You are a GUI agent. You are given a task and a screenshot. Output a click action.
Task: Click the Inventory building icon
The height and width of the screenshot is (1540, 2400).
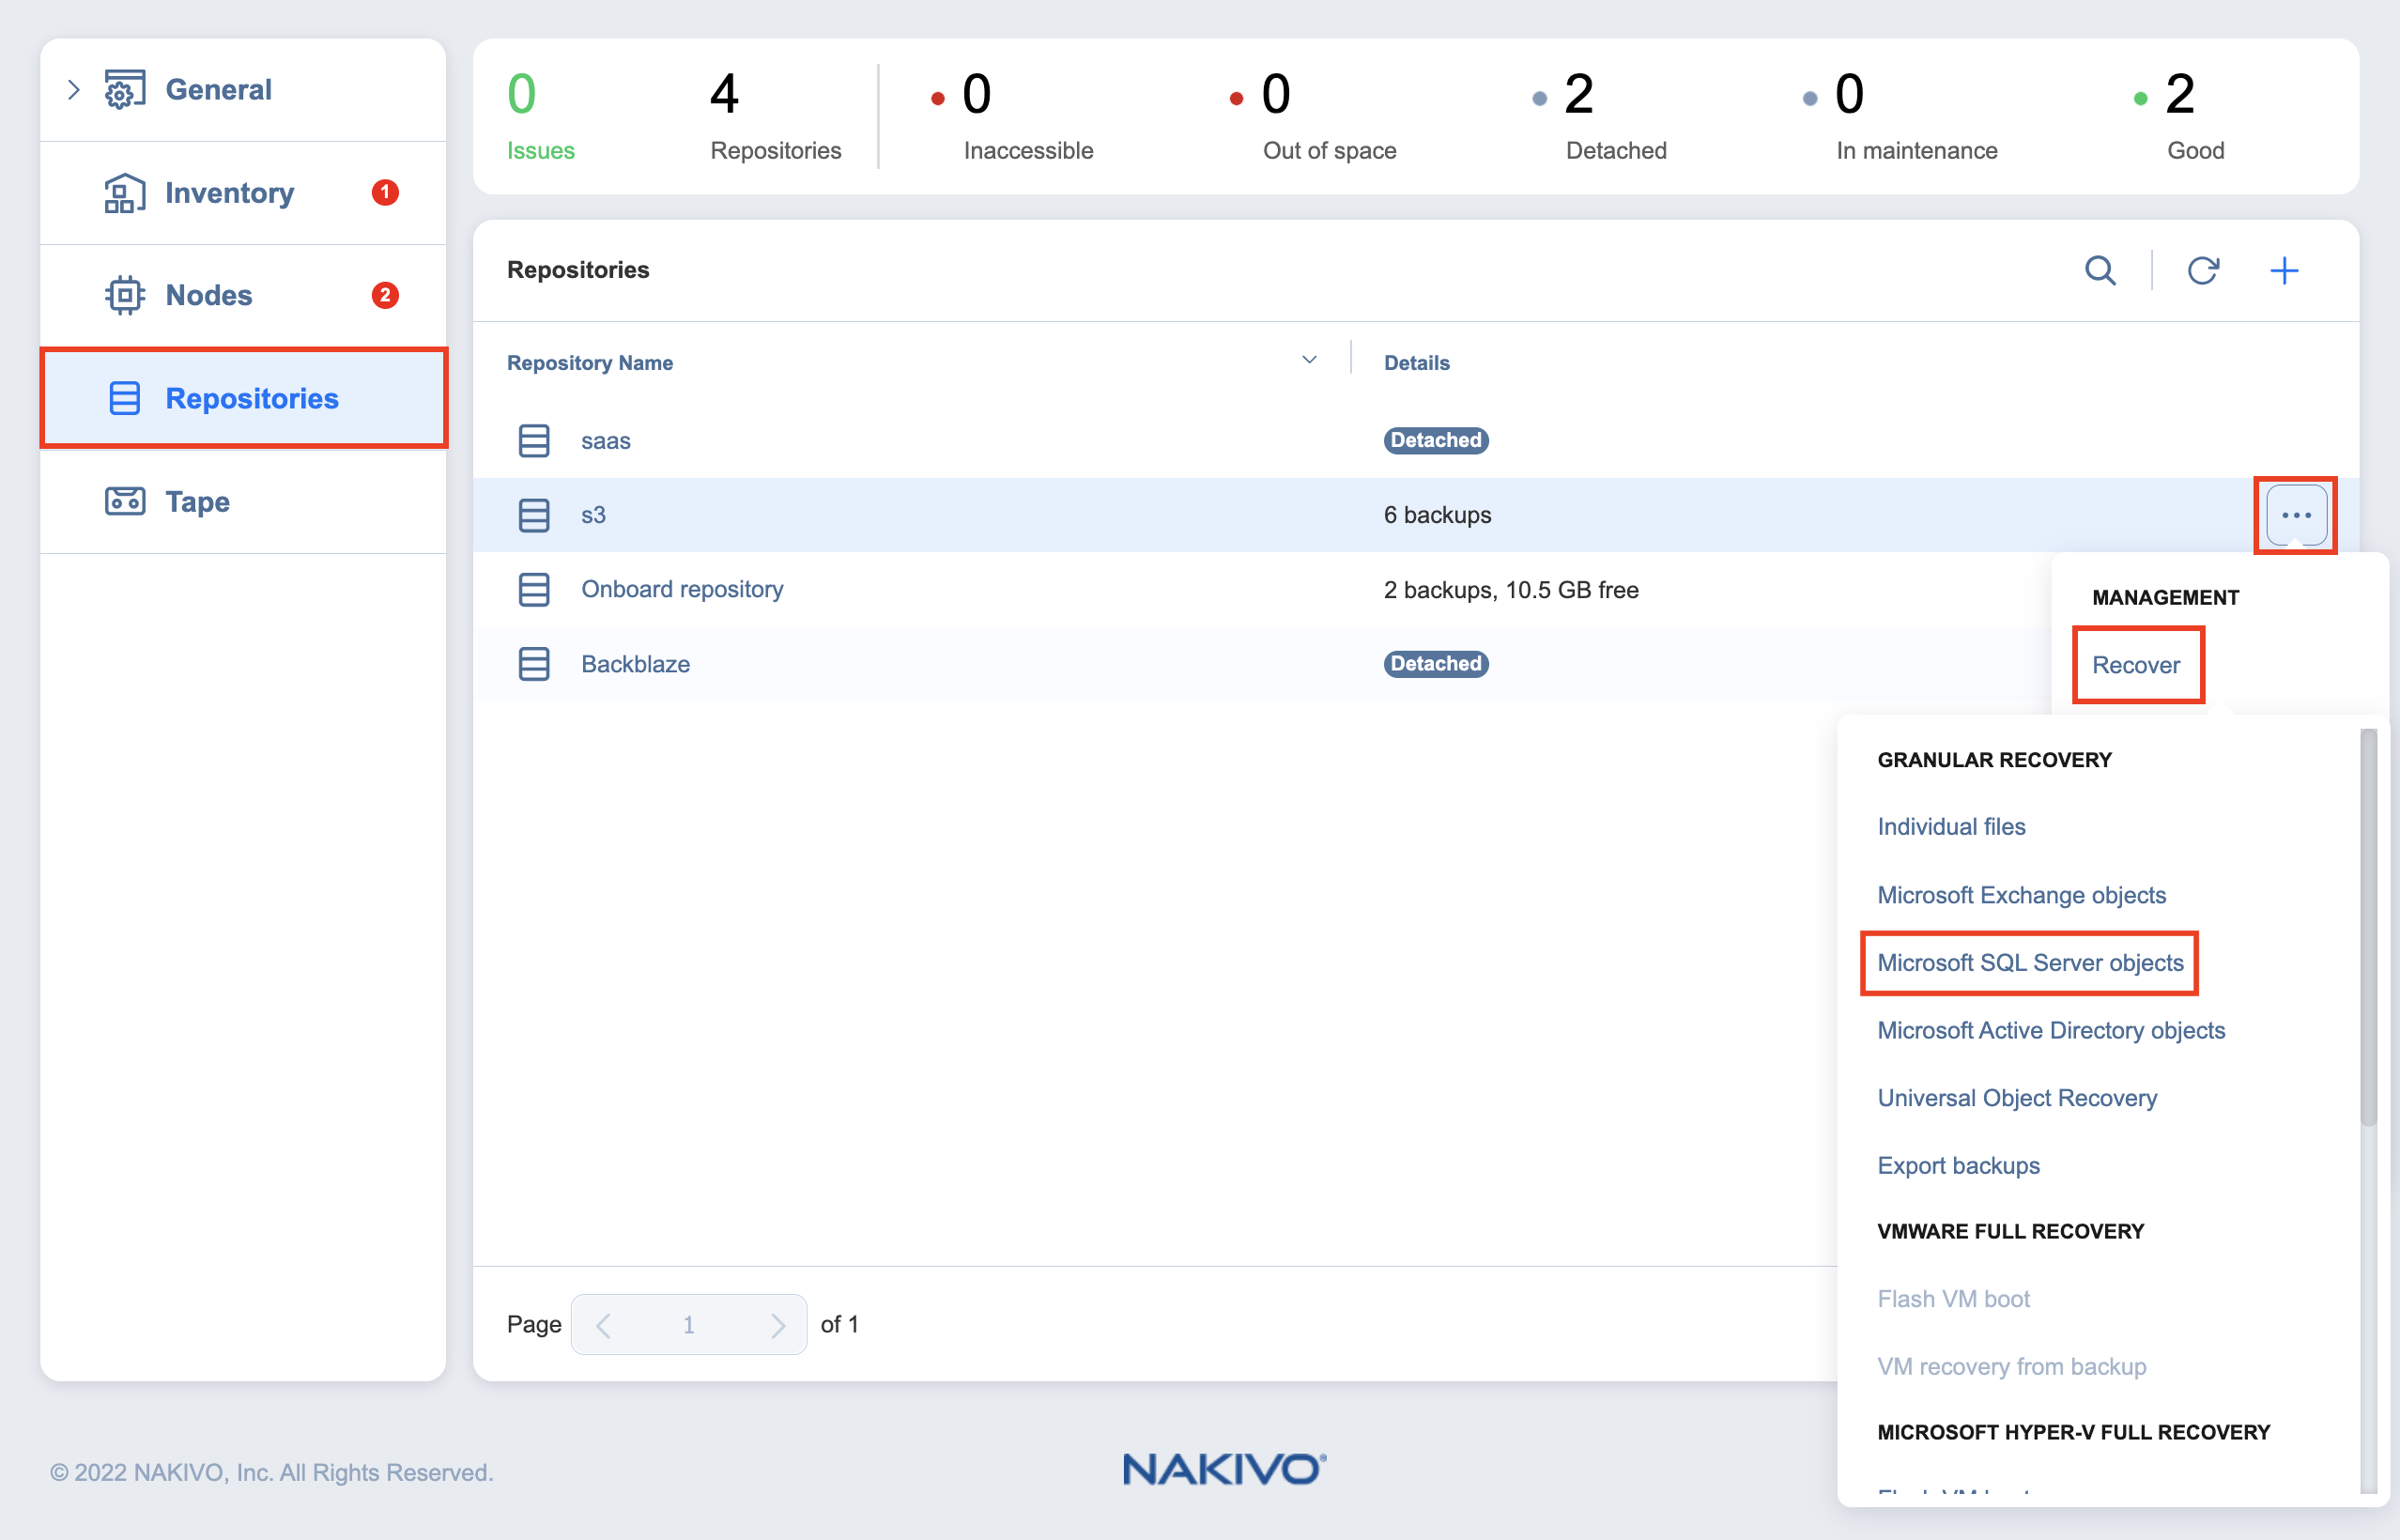tap(125, 193)
